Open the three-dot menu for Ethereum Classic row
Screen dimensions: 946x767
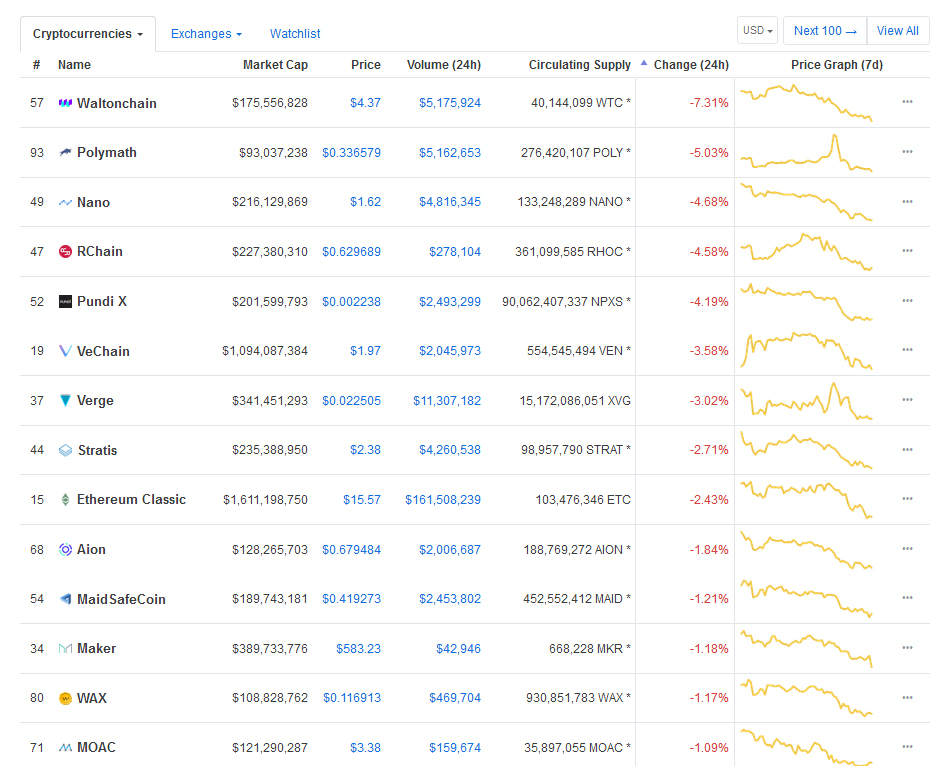[x=907, y=498]
